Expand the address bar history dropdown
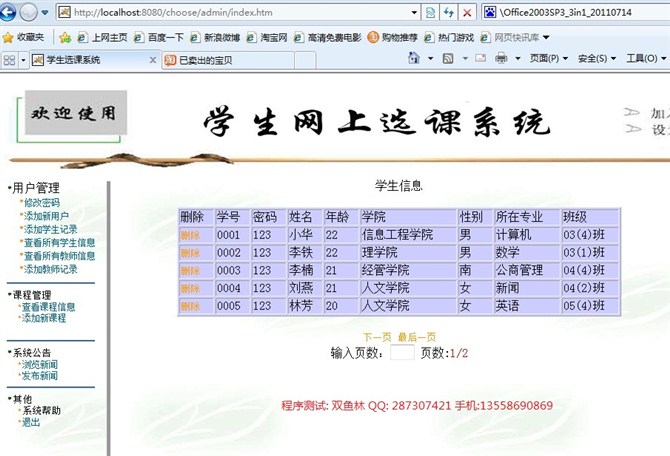Image resolution: width=670 pixels, height=456 pixels. point(414,12)
